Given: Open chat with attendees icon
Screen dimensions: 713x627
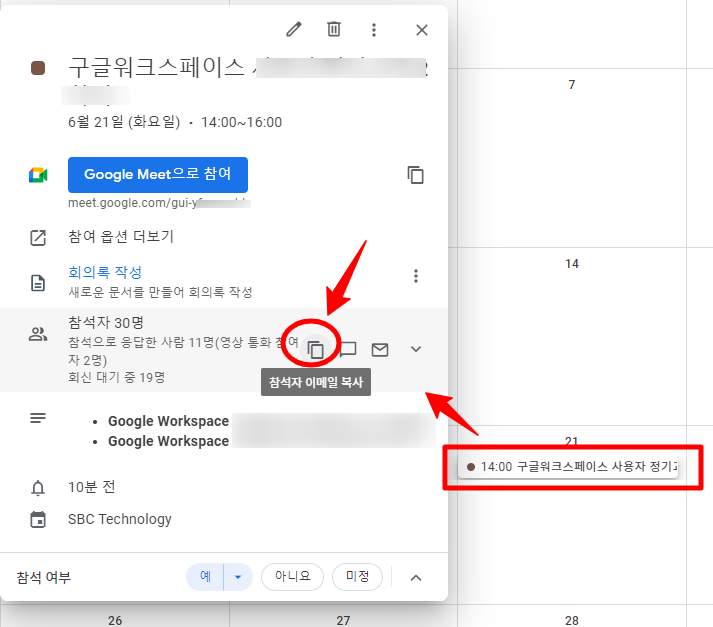Looking at the screenshot, I should tap(348, 349).
